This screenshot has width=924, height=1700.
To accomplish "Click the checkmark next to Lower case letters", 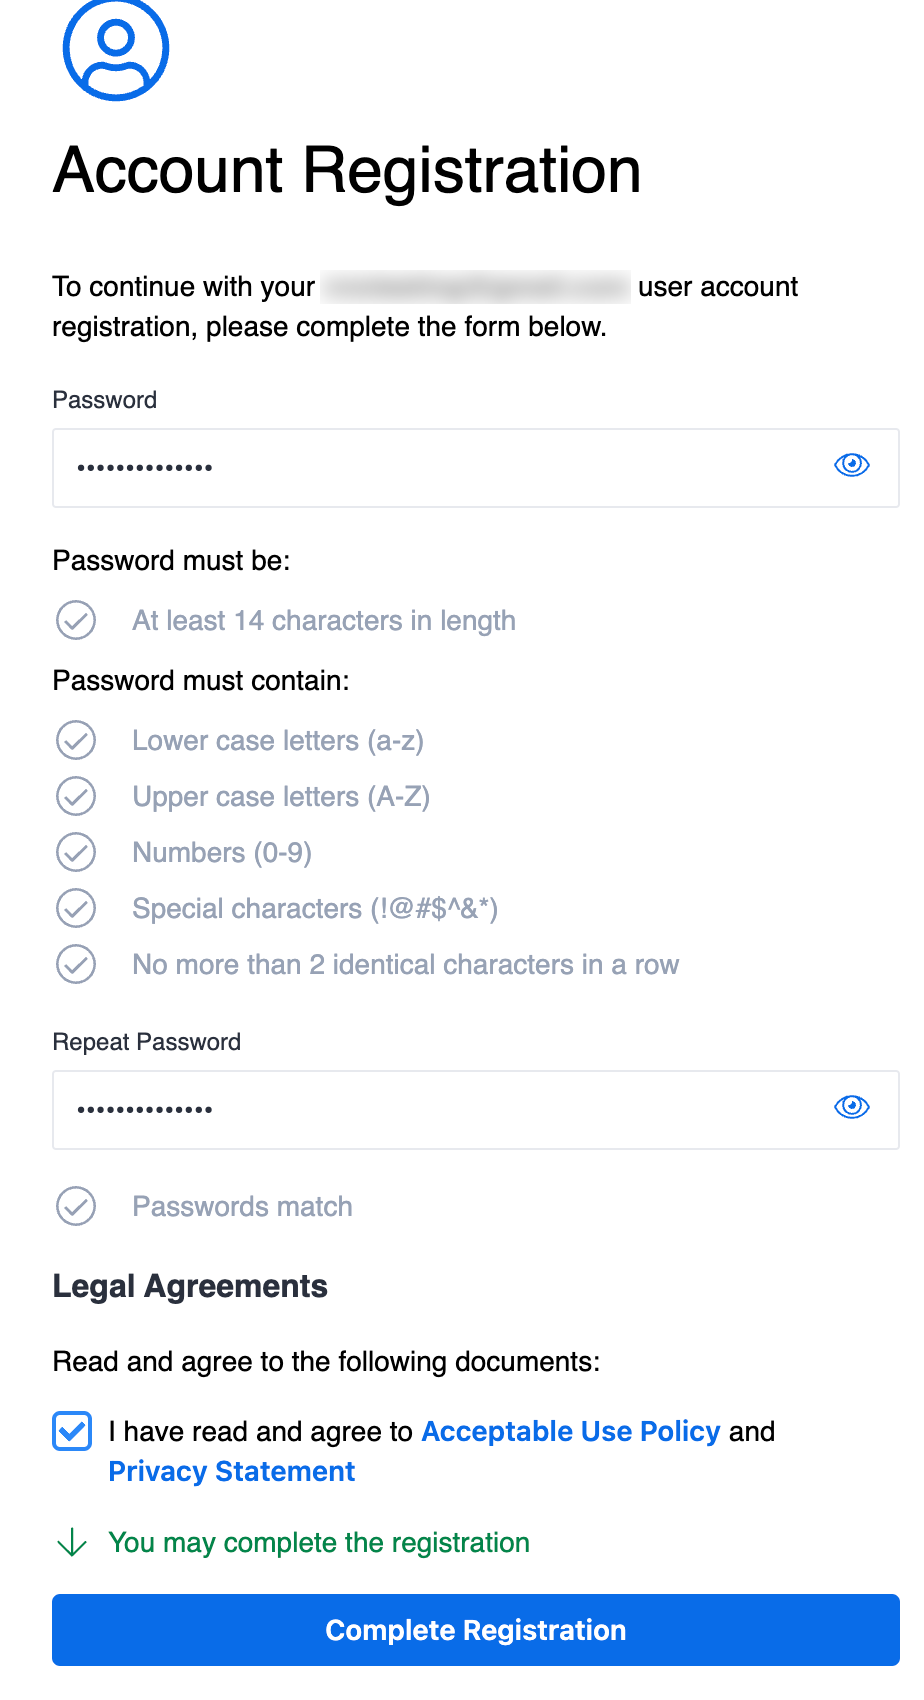I will tap(76, 740).
